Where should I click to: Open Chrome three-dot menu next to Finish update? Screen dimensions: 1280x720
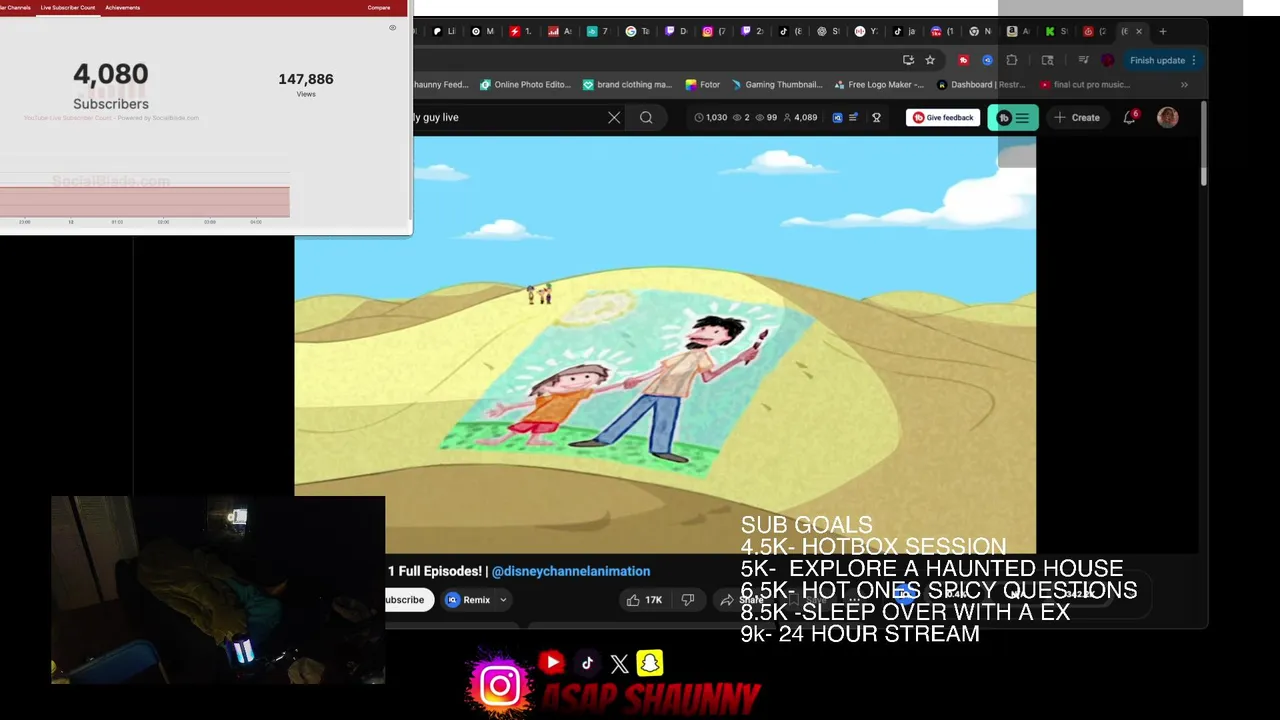point(1194,60)
